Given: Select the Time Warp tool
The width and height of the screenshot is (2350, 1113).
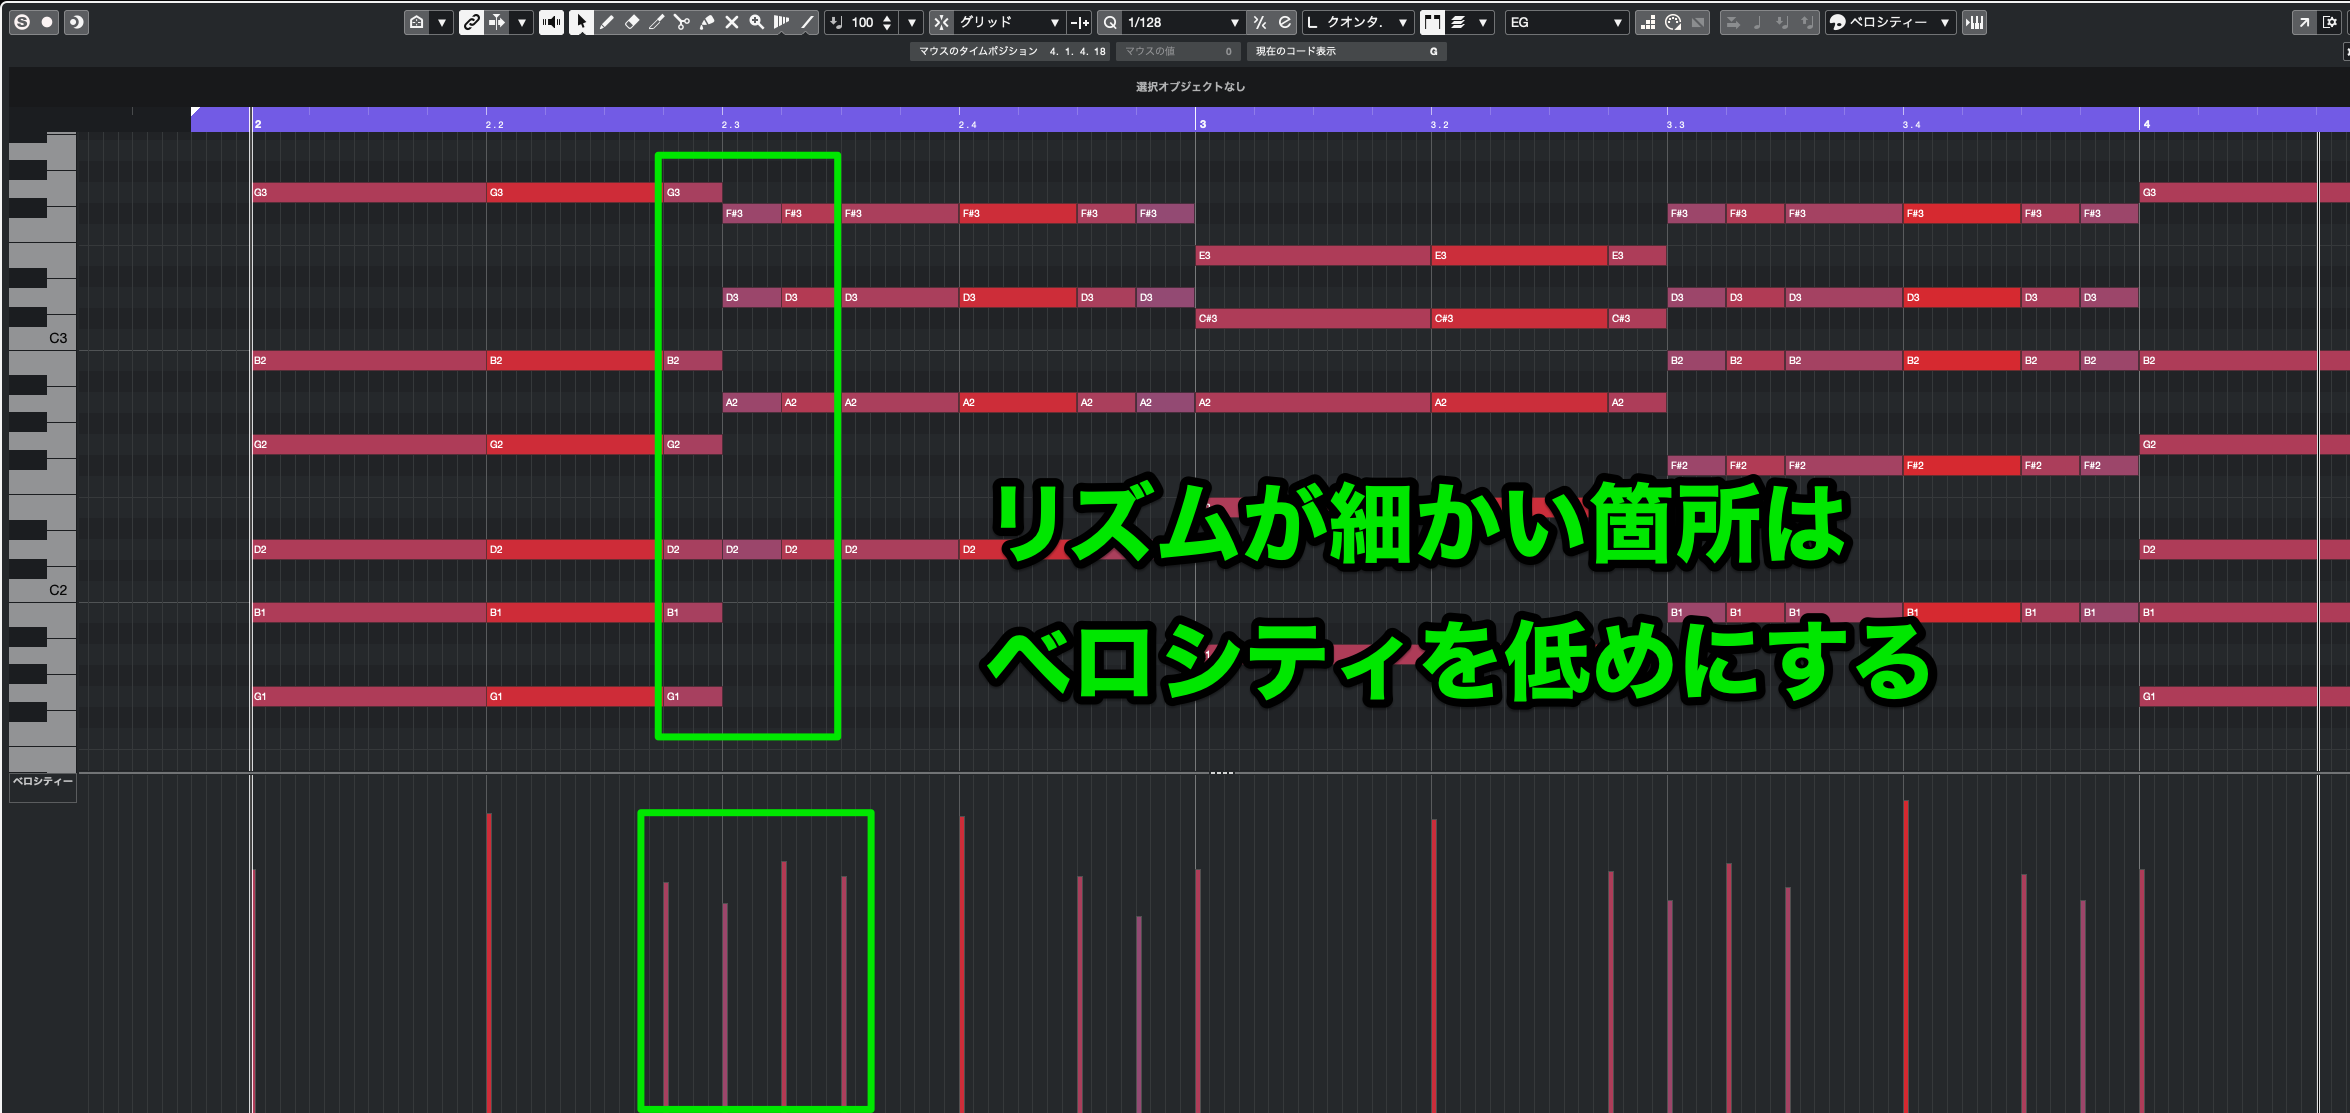Looking at the screenshot, I should pos(782,22).
